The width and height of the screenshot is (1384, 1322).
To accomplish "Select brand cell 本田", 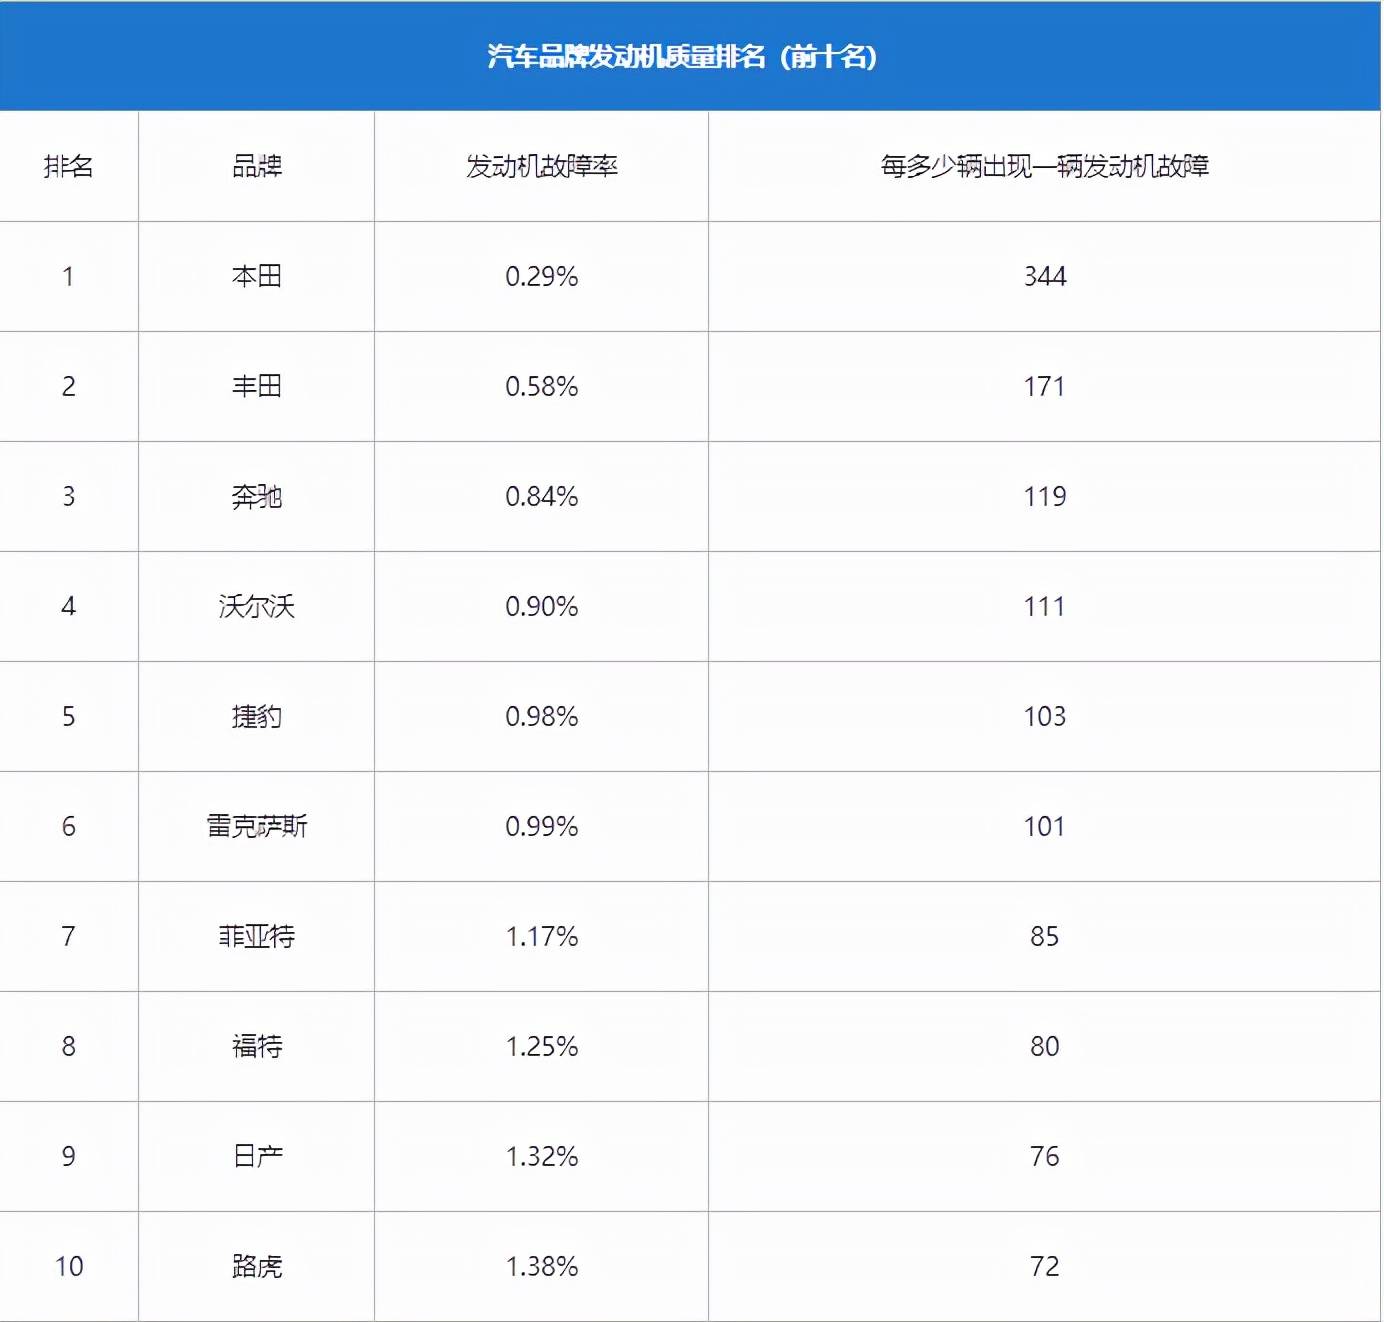I will [x=257, y=276].
